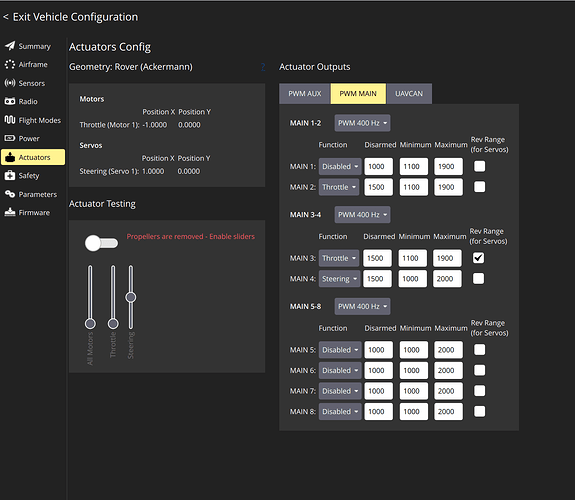Click the Sensors signal icon

pos(10,83)
